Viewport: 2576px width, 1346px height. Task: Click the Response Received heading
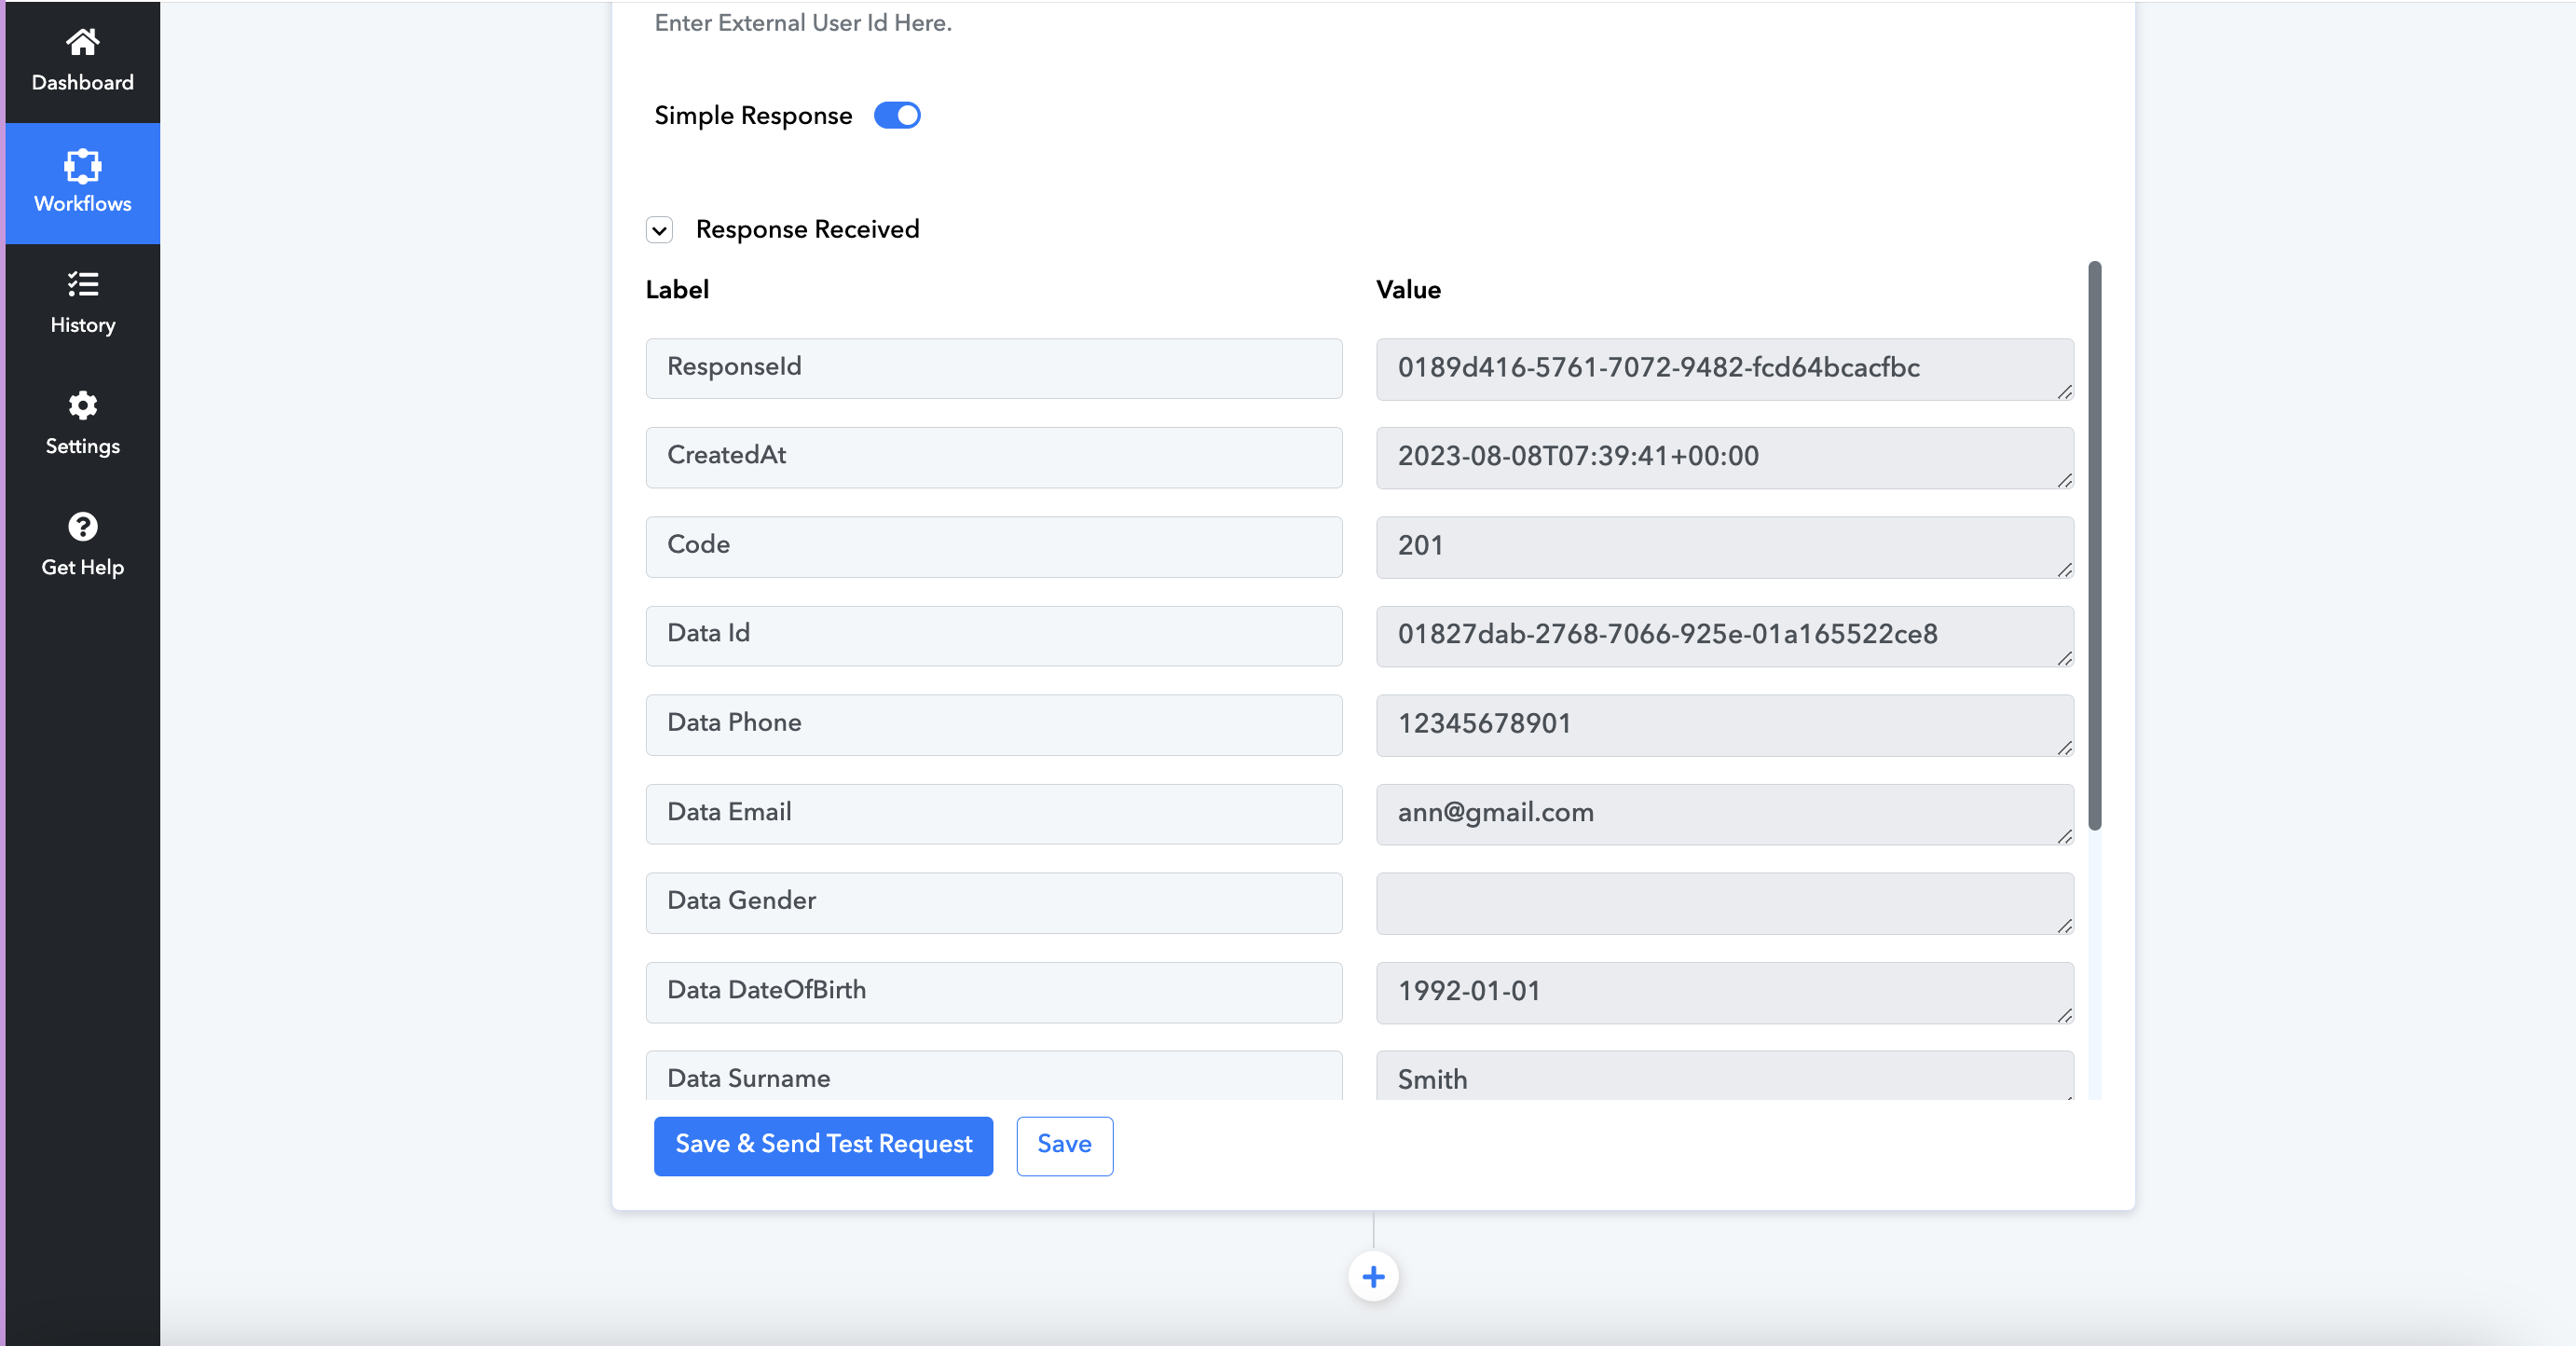pyautogui.click(x=807, y=230)
